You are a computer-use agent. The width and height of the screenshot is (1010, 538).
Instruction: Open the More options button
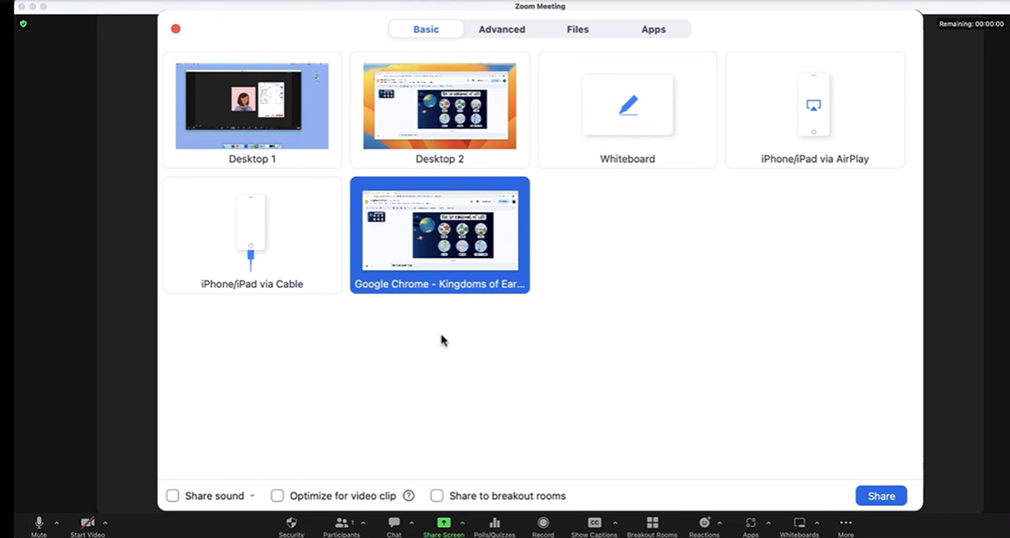tap(846, 523)
